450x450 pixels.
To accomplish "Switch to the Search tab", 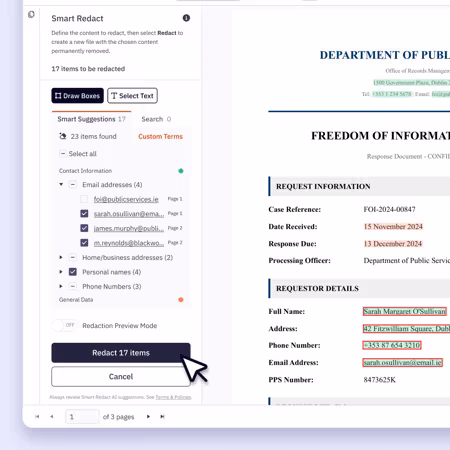I will [x=156, y=119].
